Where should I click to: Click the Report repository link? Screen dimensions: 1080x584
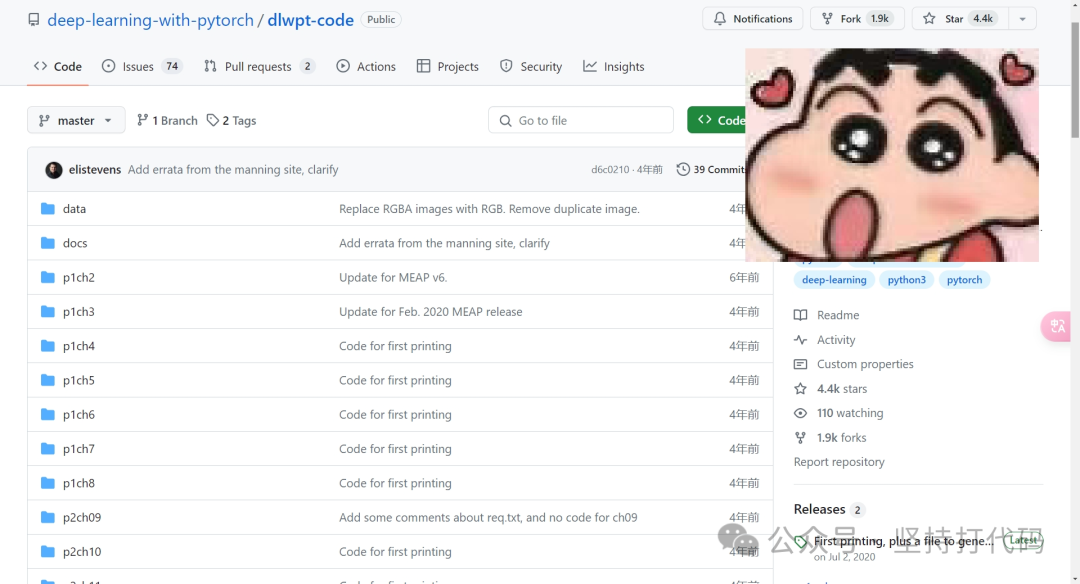[x=839, y=462]
